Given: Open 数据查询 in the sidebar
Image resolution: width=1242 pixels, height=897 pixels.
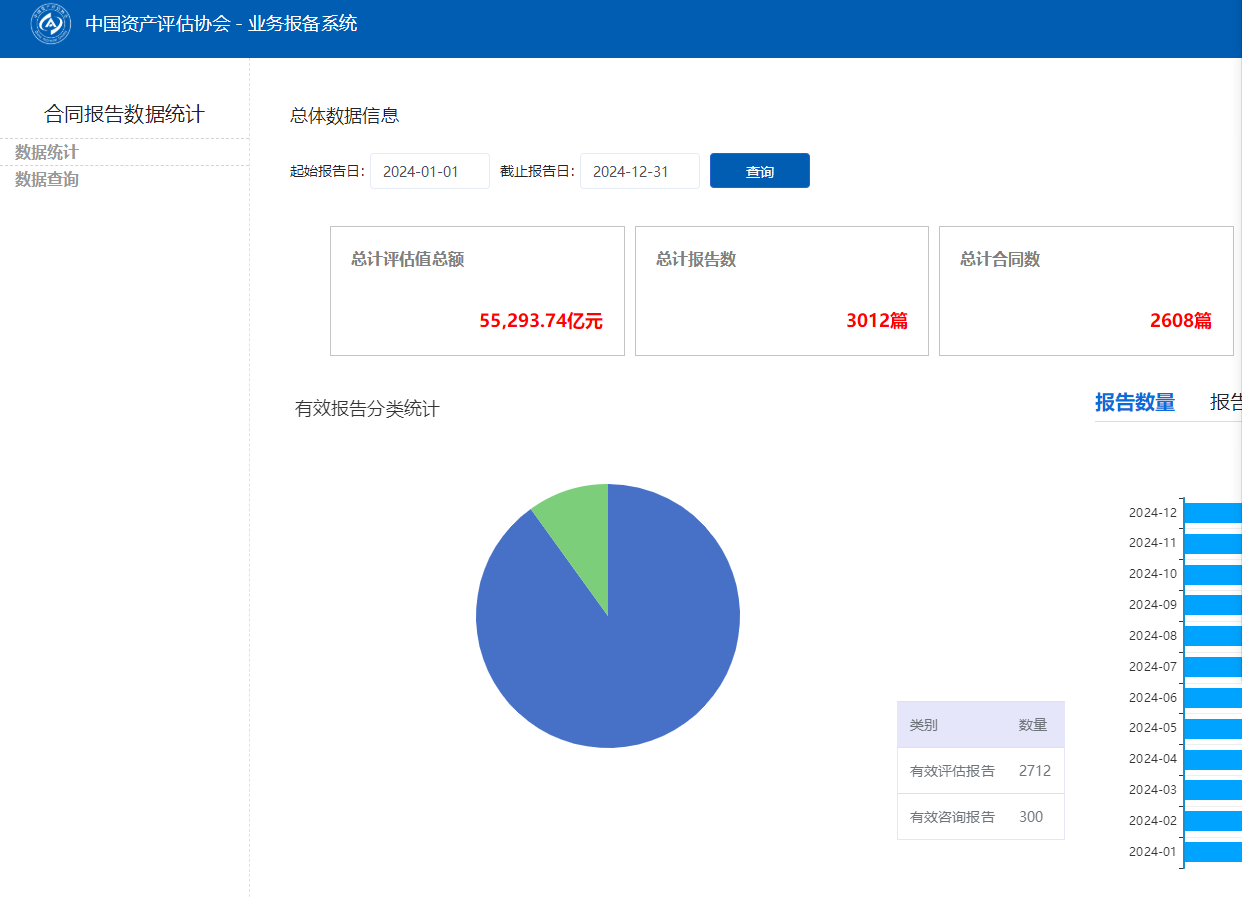Looking at the screenshot, I should [46, 179].
